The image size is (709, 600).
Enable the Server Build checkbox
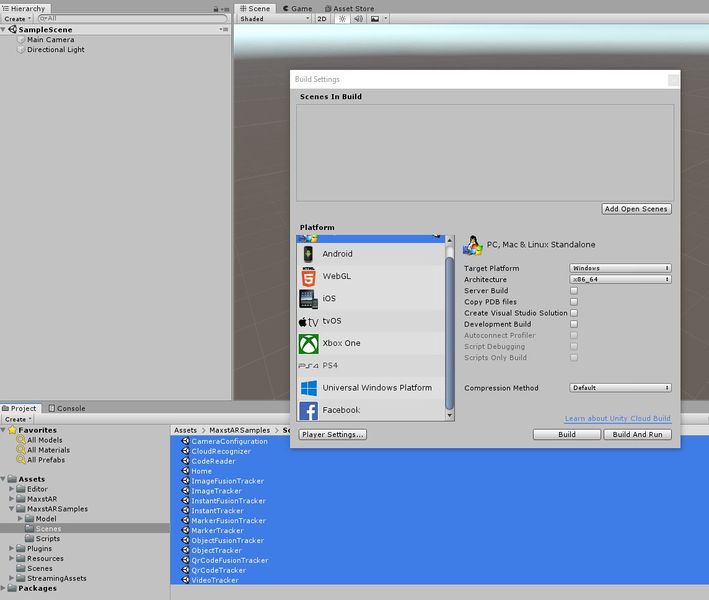[x=574, y=291]
